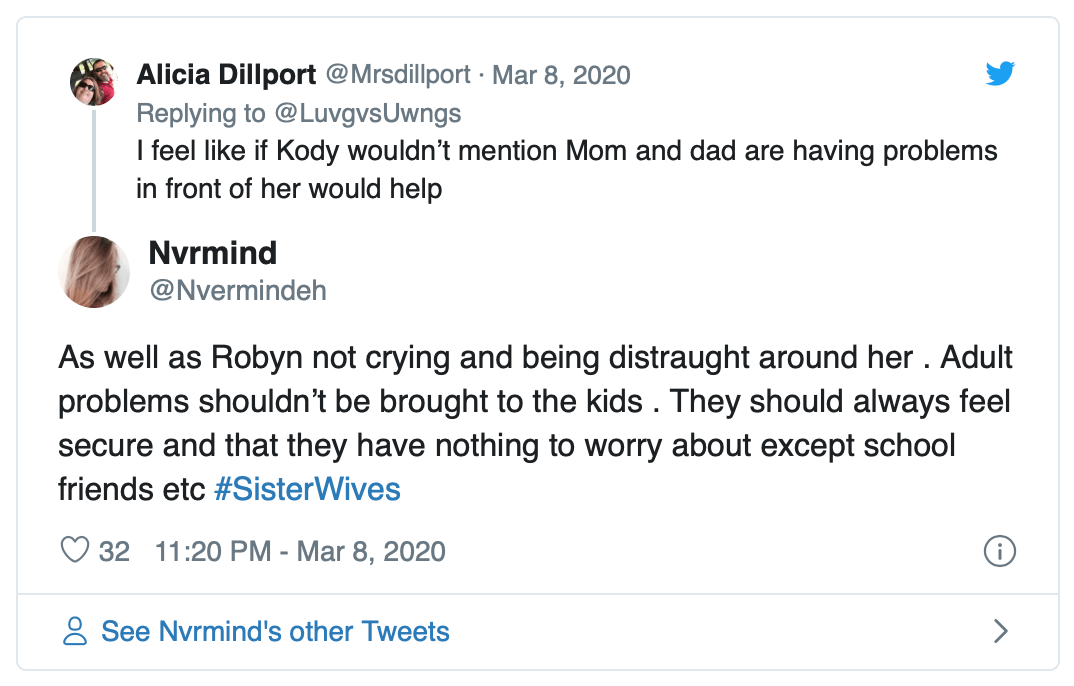The width and height of the screenshot is (1074, 686).
Task: Open Nvrmind's profile avatar
Action: coord(94,272)
